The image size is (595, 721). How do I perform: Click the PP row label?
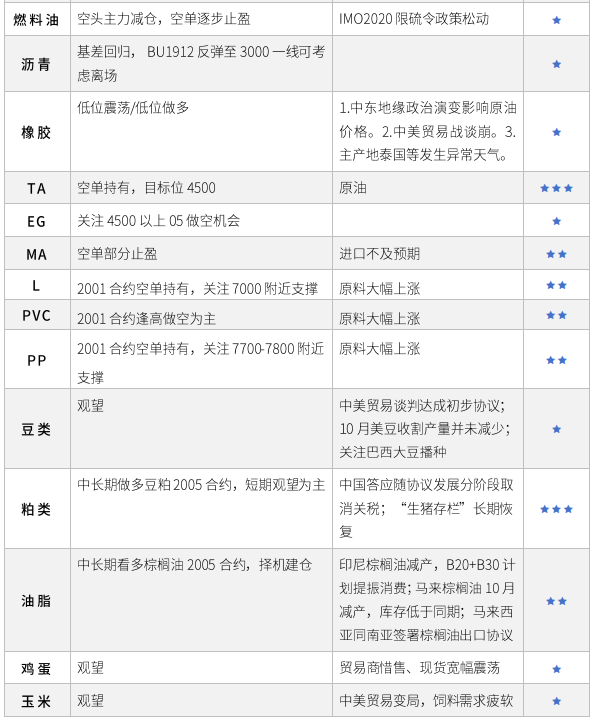pos(37,360)
